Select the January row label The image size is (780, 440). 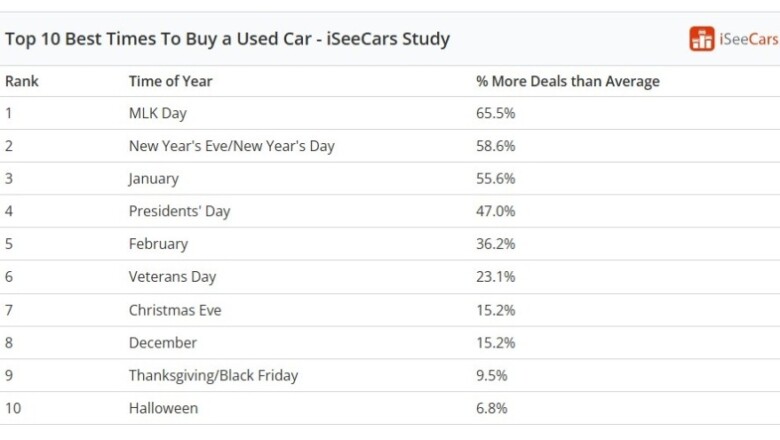154,179
